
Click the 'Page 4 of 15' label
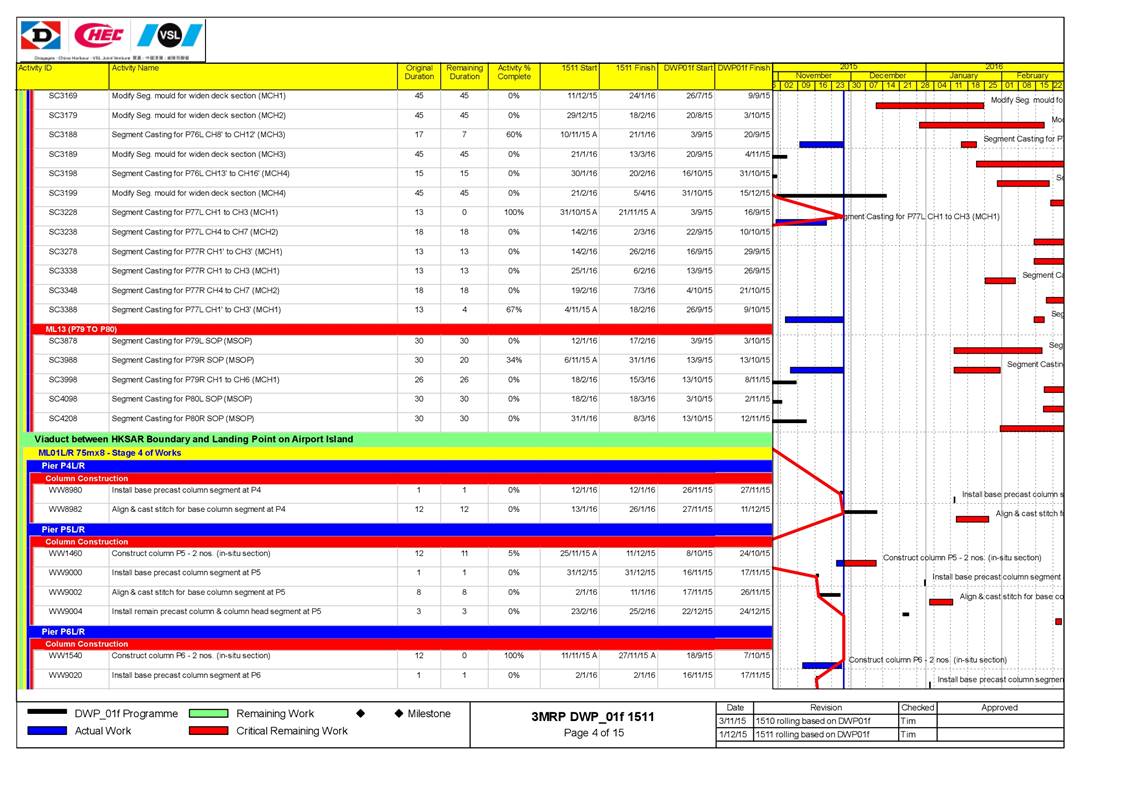(594, 733)
